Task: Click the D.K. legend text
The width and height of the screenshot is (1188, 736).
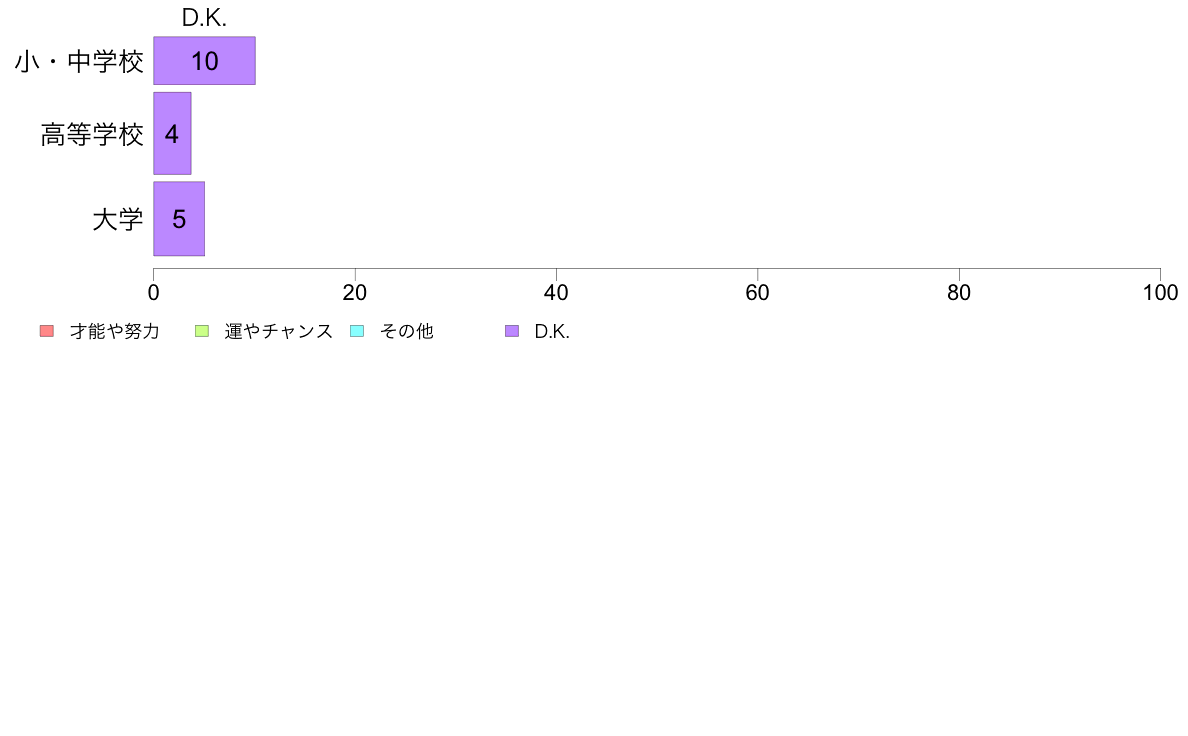Action: tap(552, 331)
